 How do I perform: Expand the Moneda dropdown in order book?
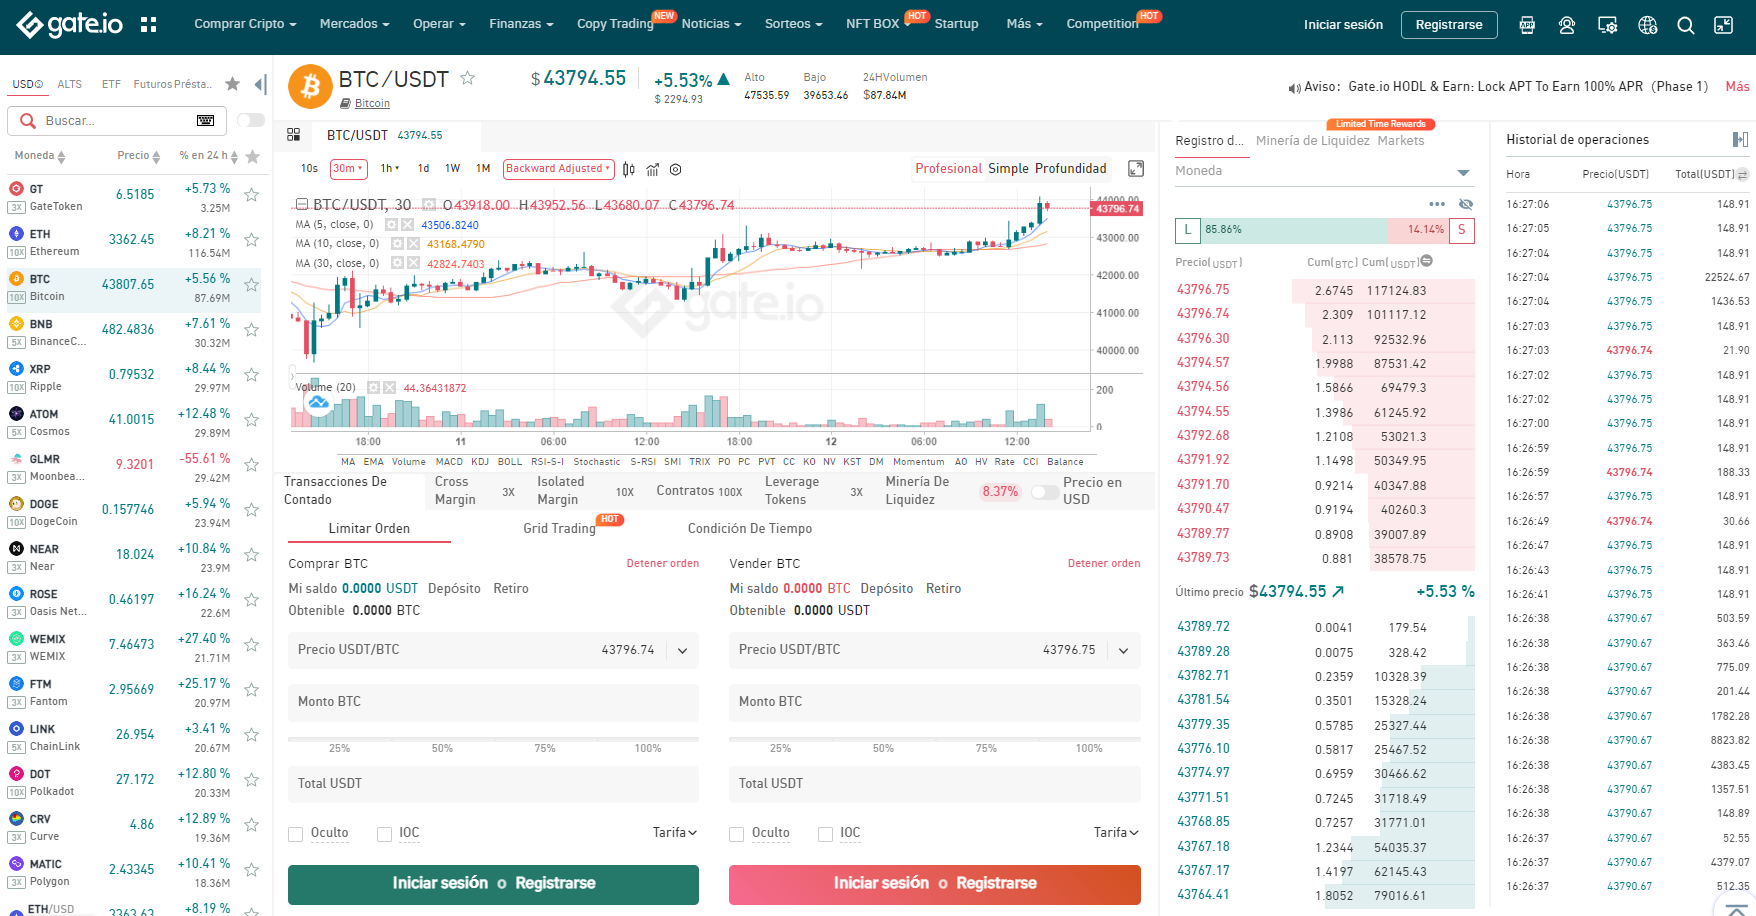(x=1463, y=172)
